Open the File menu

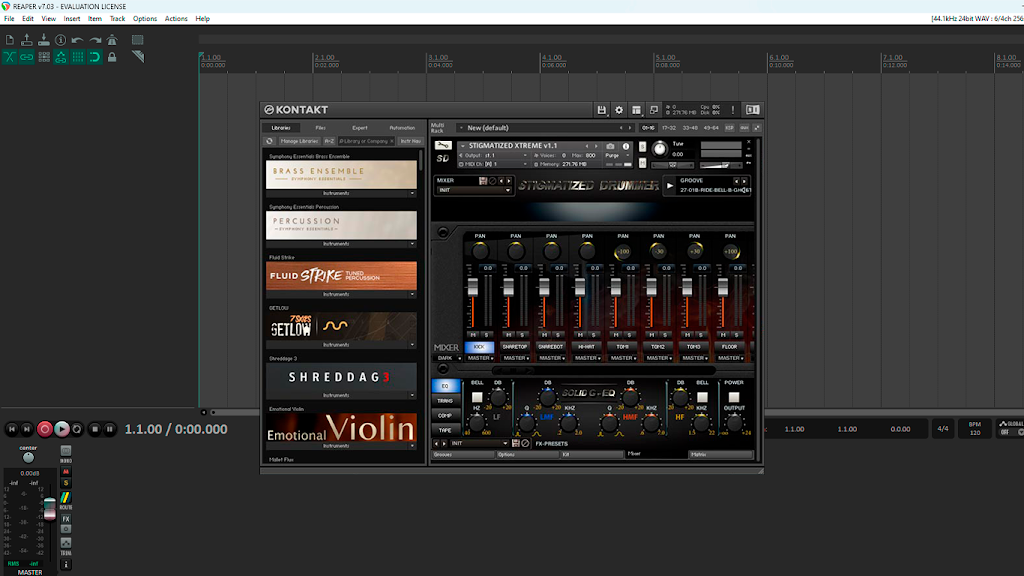[x=9, y=19]
